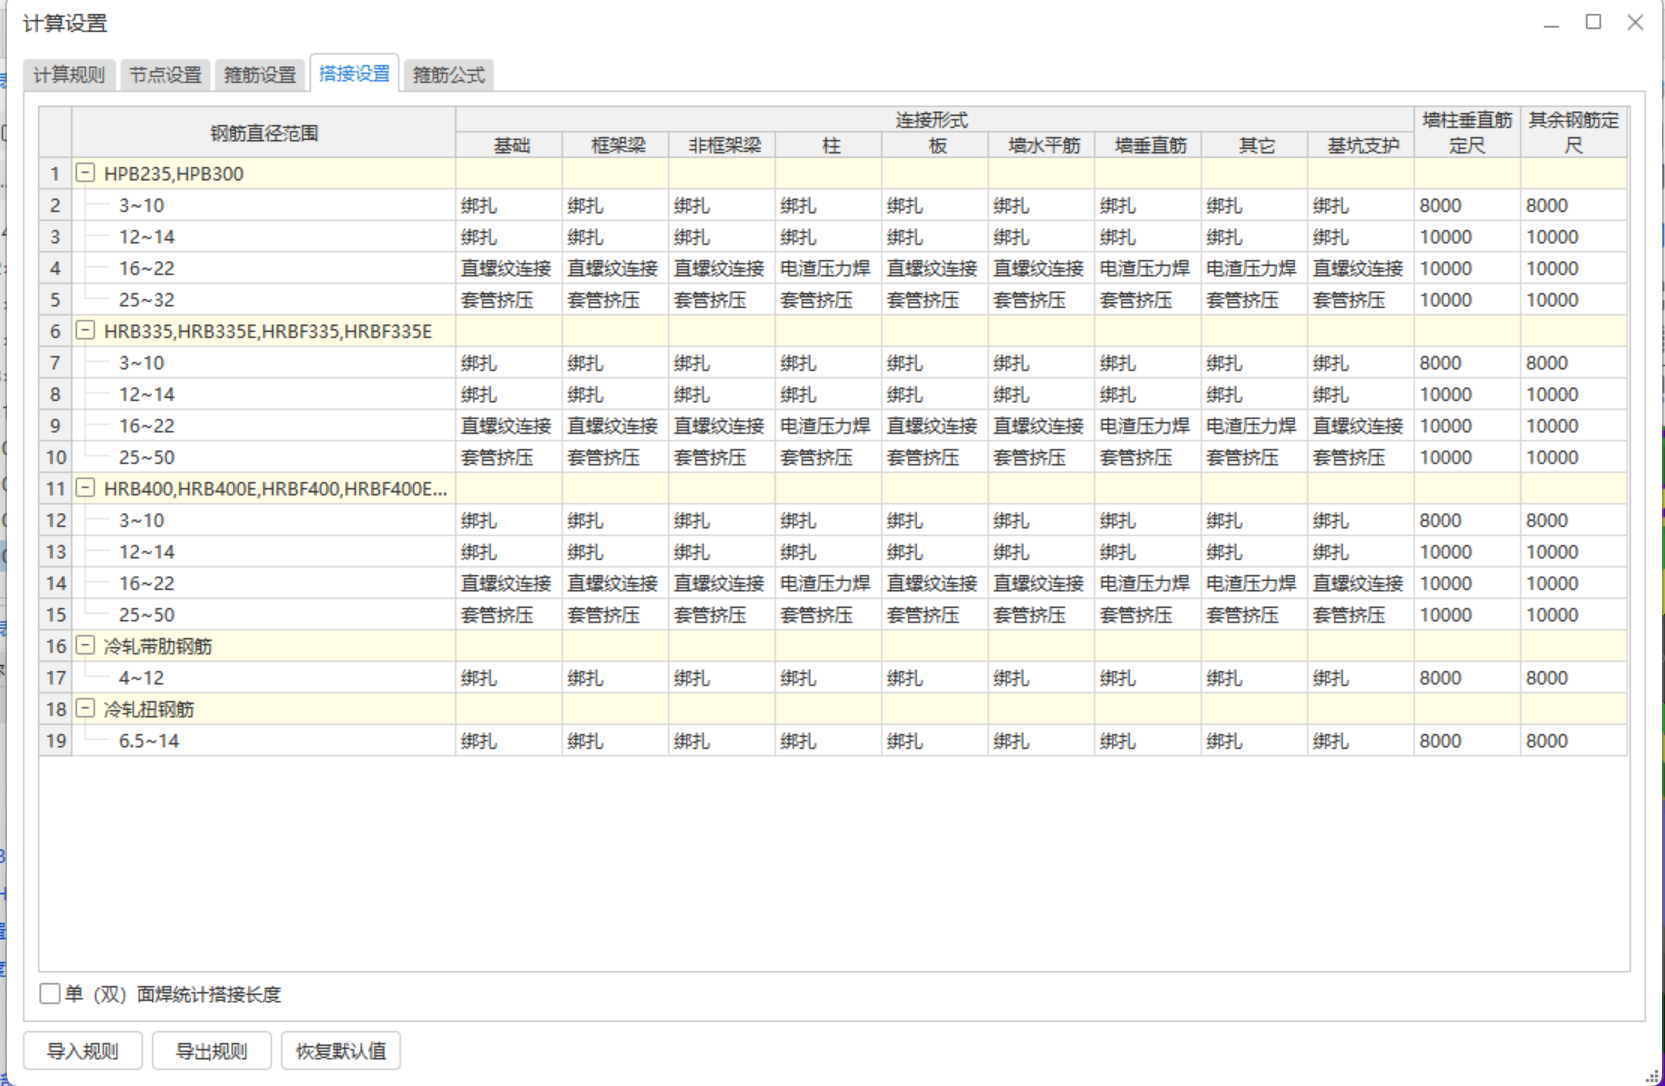Enable 单(双)面焊统计搭接长度 checkbox

coord(49,993)
